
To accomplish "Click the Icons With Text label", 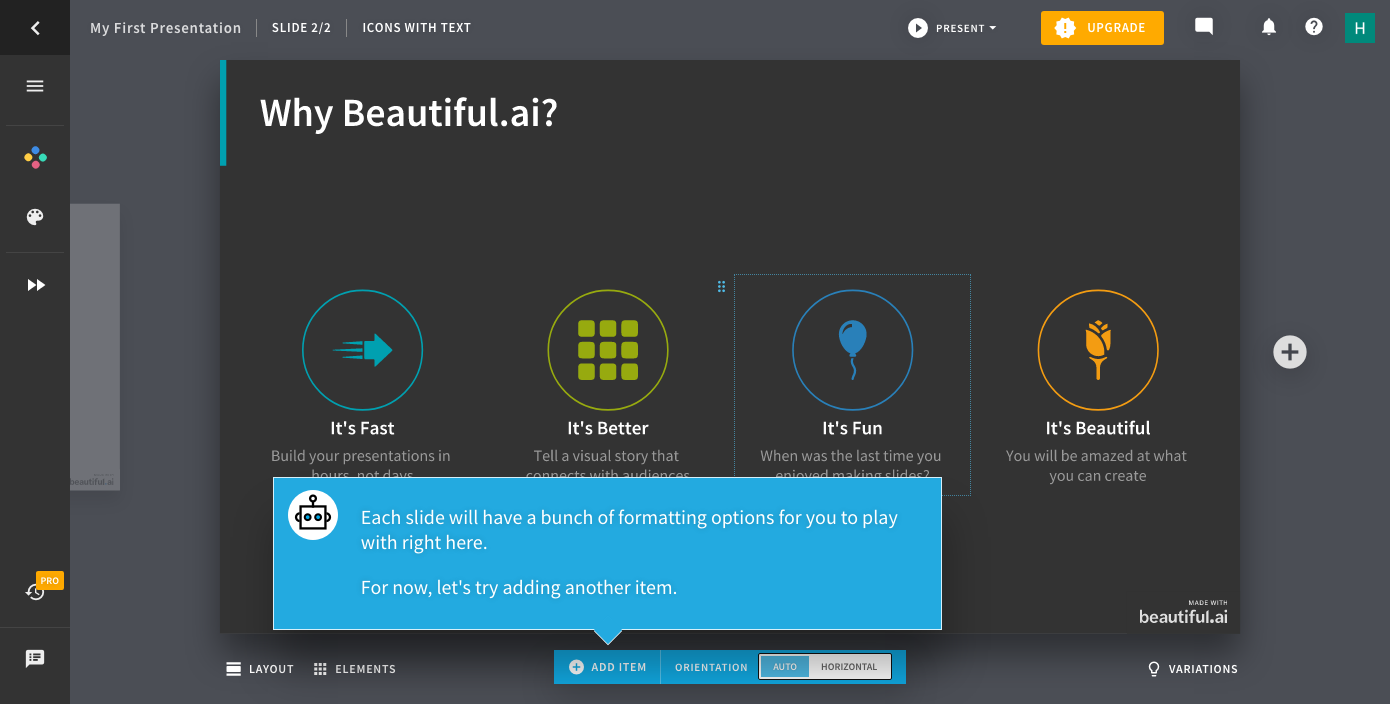I will coord(416,28).
